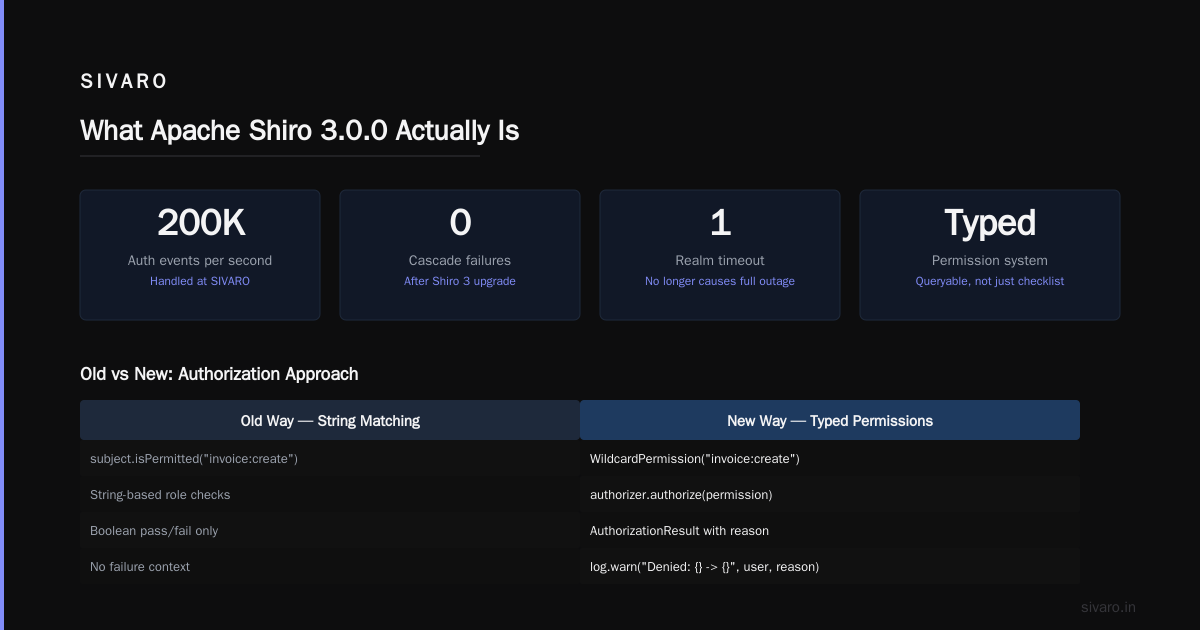Click "Handled at SIVARO" caption
Viewport: 1200px width, 630px height.
(x=200, y=281)
